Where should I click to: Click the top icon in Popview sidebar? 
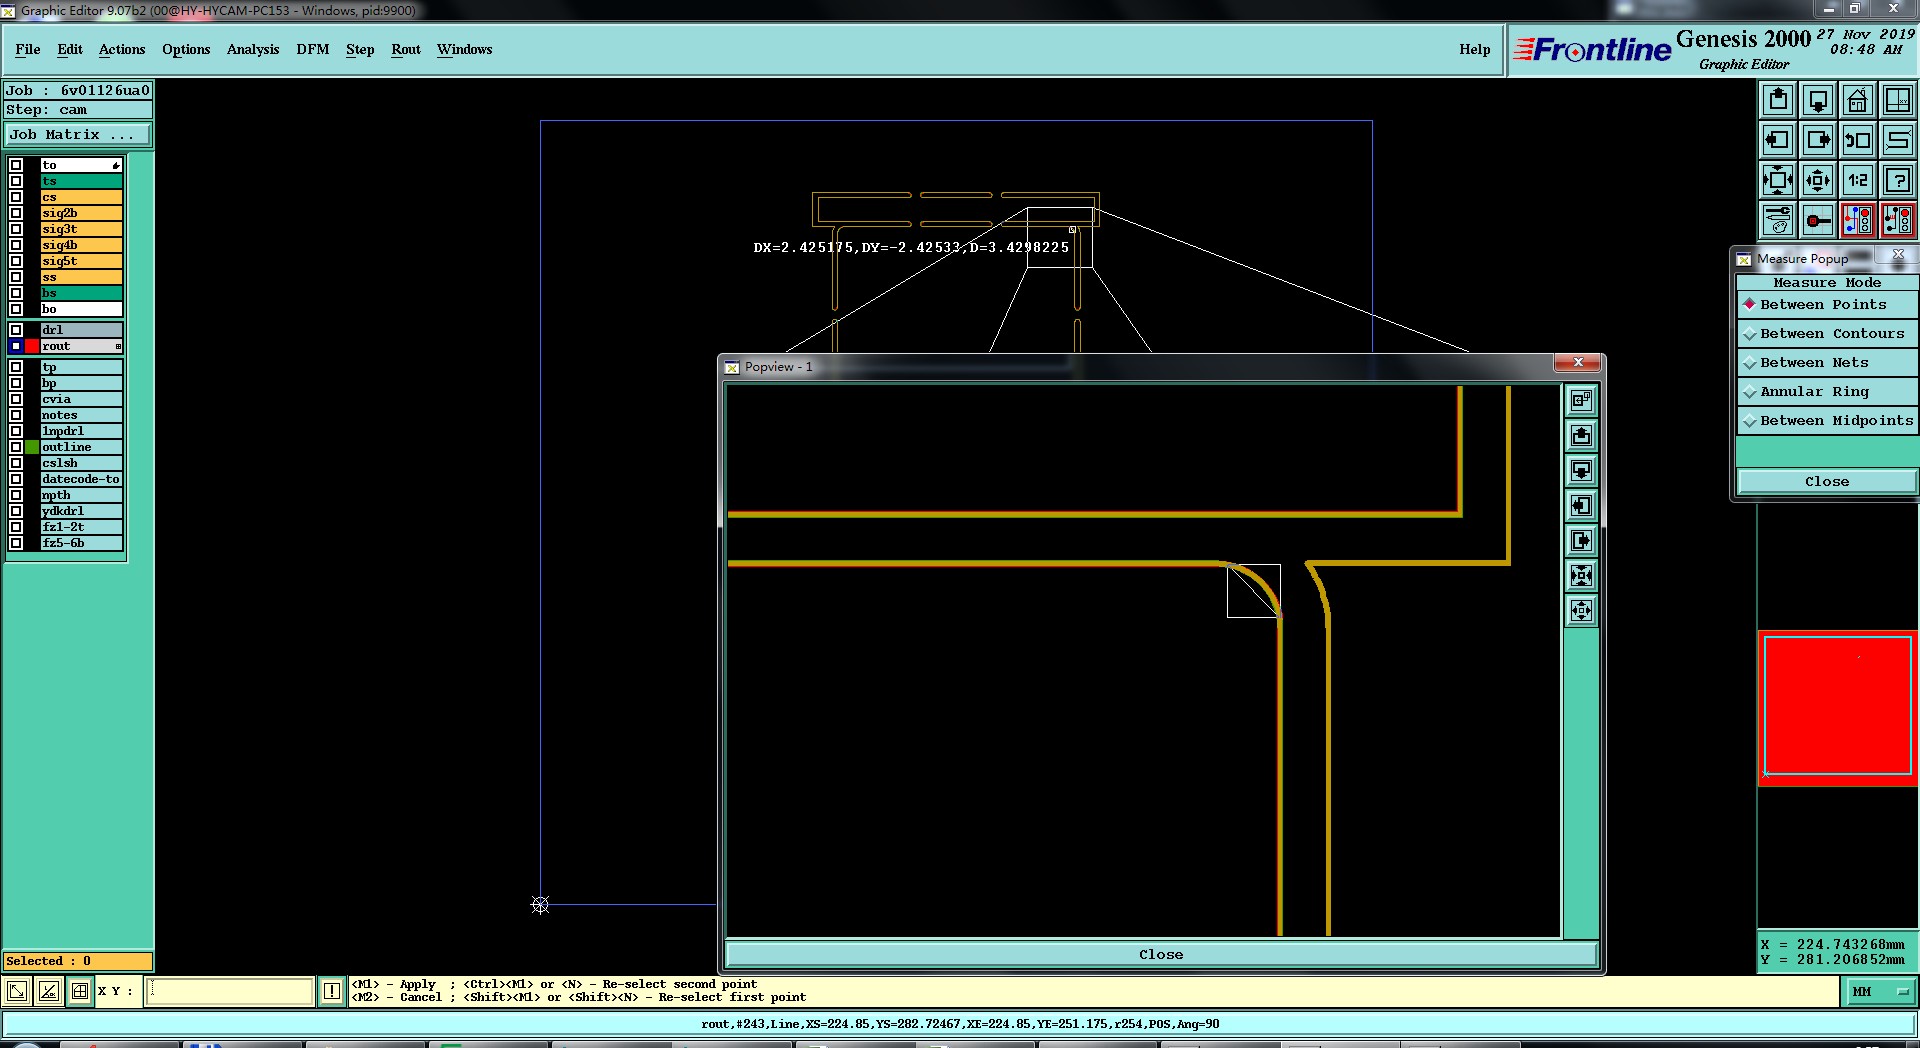(1581, 400)
